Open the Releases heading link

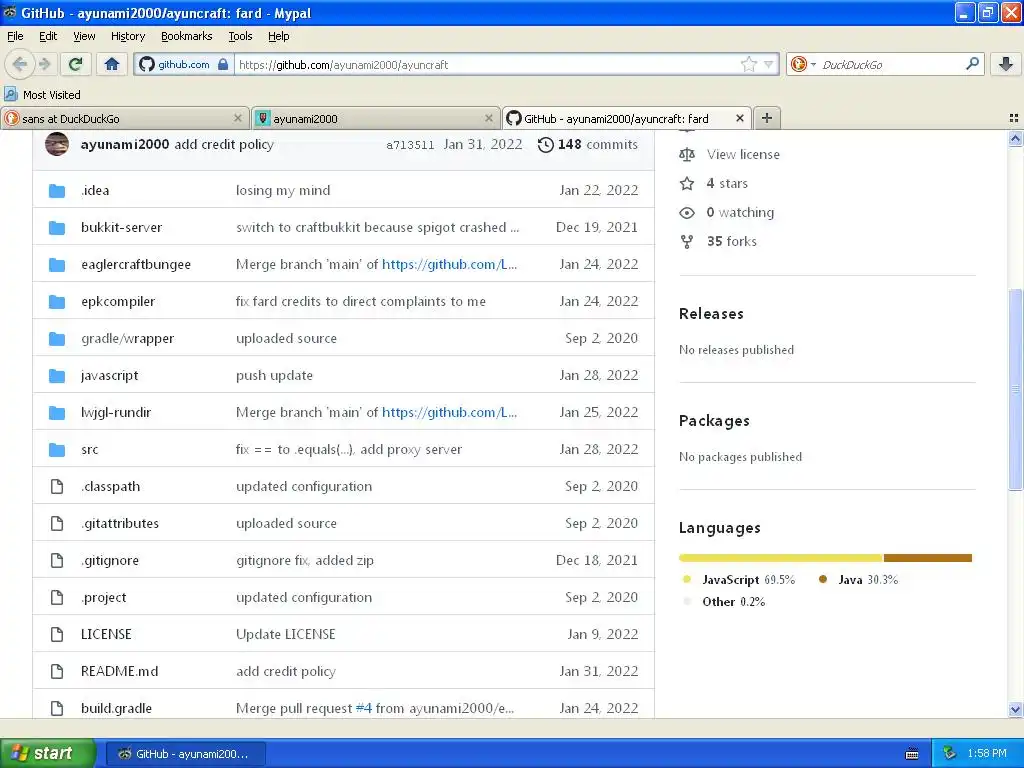711,313
